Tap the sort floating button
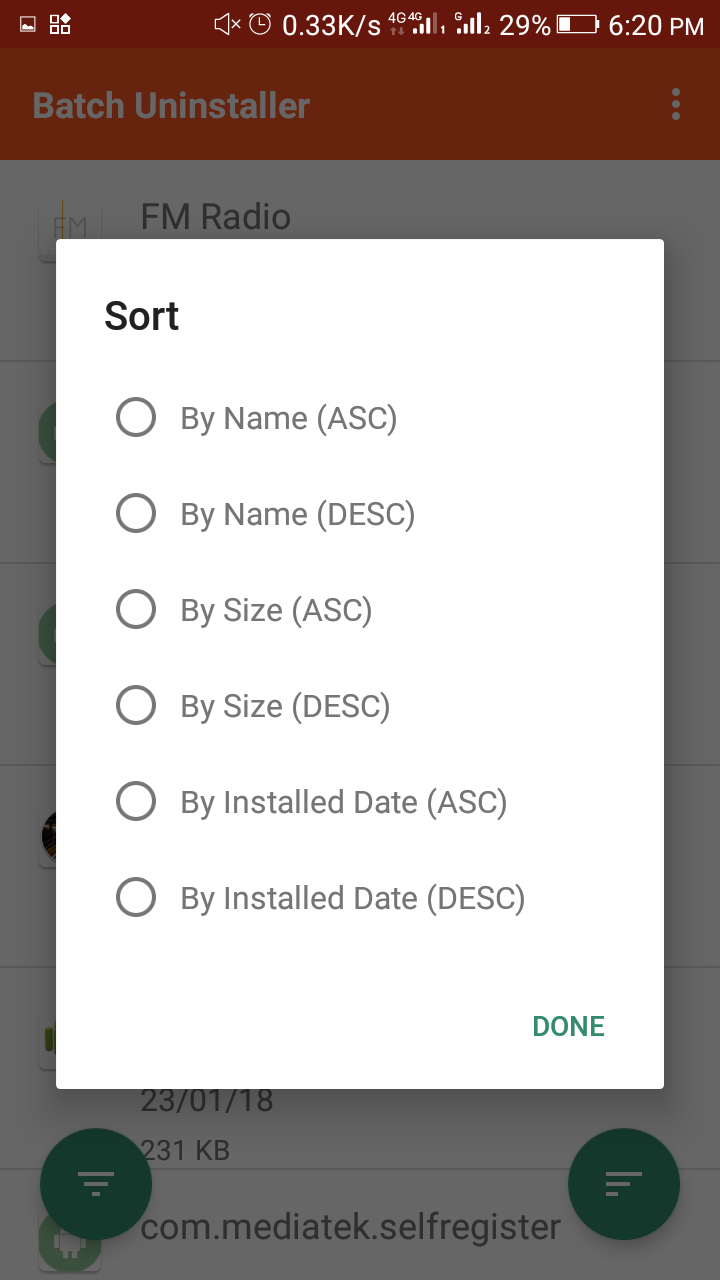This screenshot has height=1280, width=720. 624,1184
